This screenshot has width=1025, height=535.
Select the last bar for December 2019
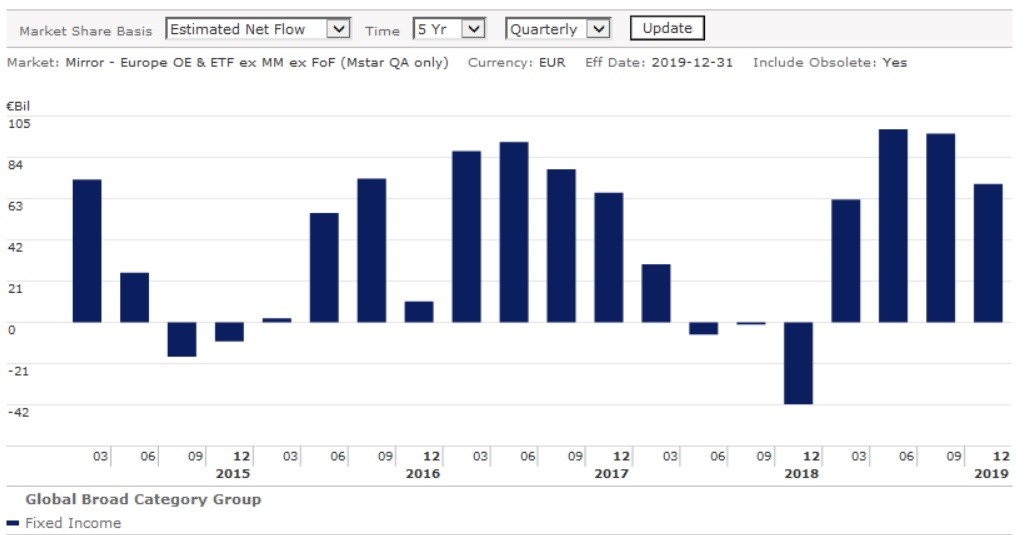pos(988,253)
